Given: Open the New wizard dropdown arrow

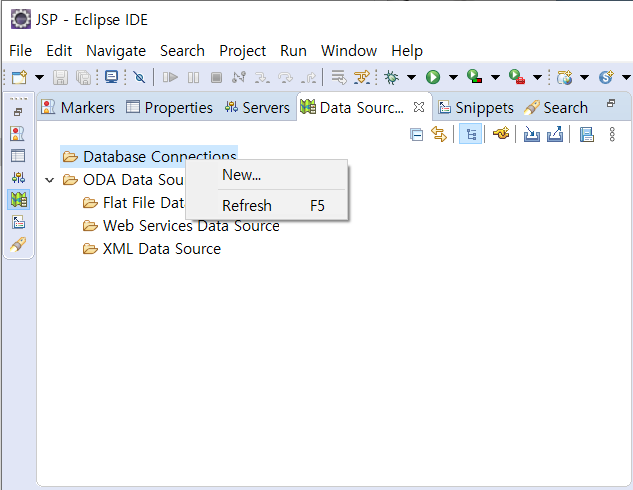Looking at the screenshot, I should tap(39, 77).
